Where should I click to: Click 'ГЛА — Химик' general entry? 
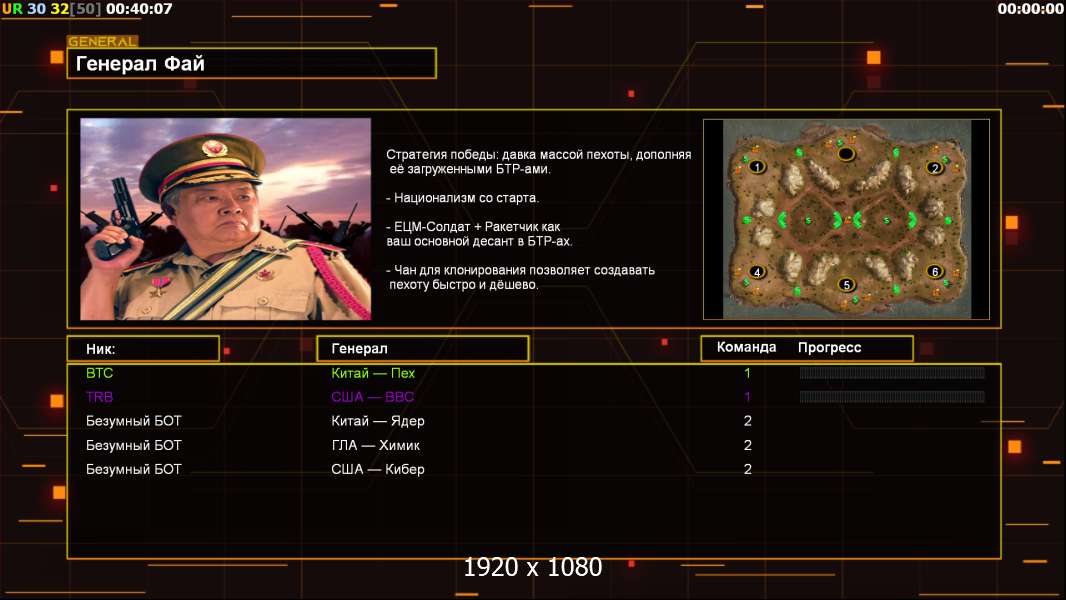[375, 446]
